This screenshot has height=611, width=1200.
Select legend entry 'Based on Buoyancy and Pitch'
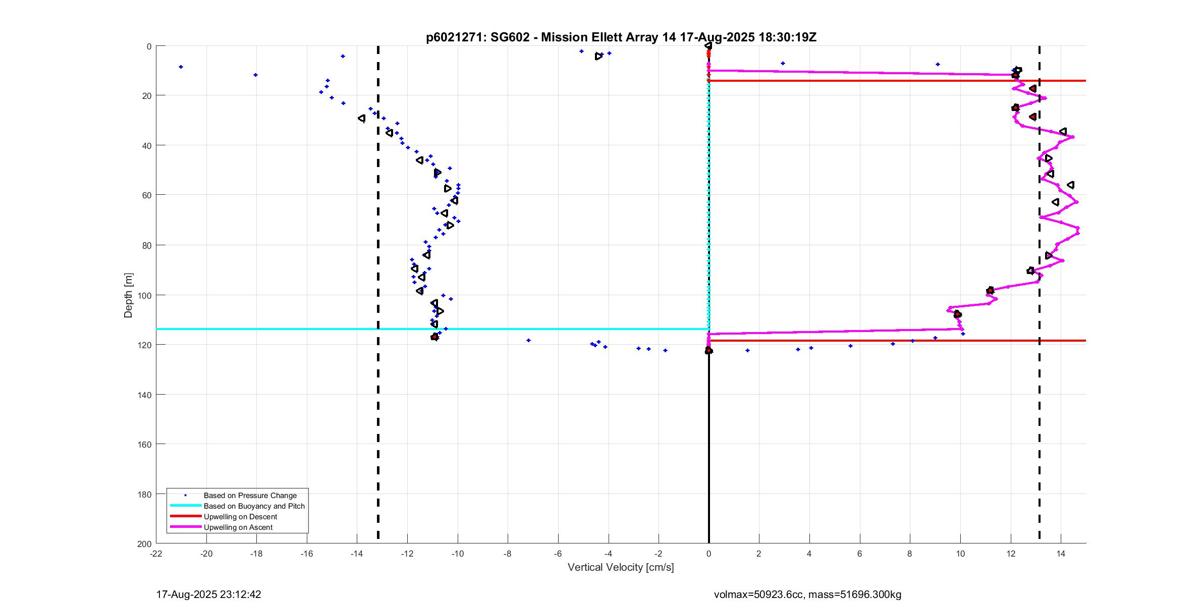tap(254, 506)
